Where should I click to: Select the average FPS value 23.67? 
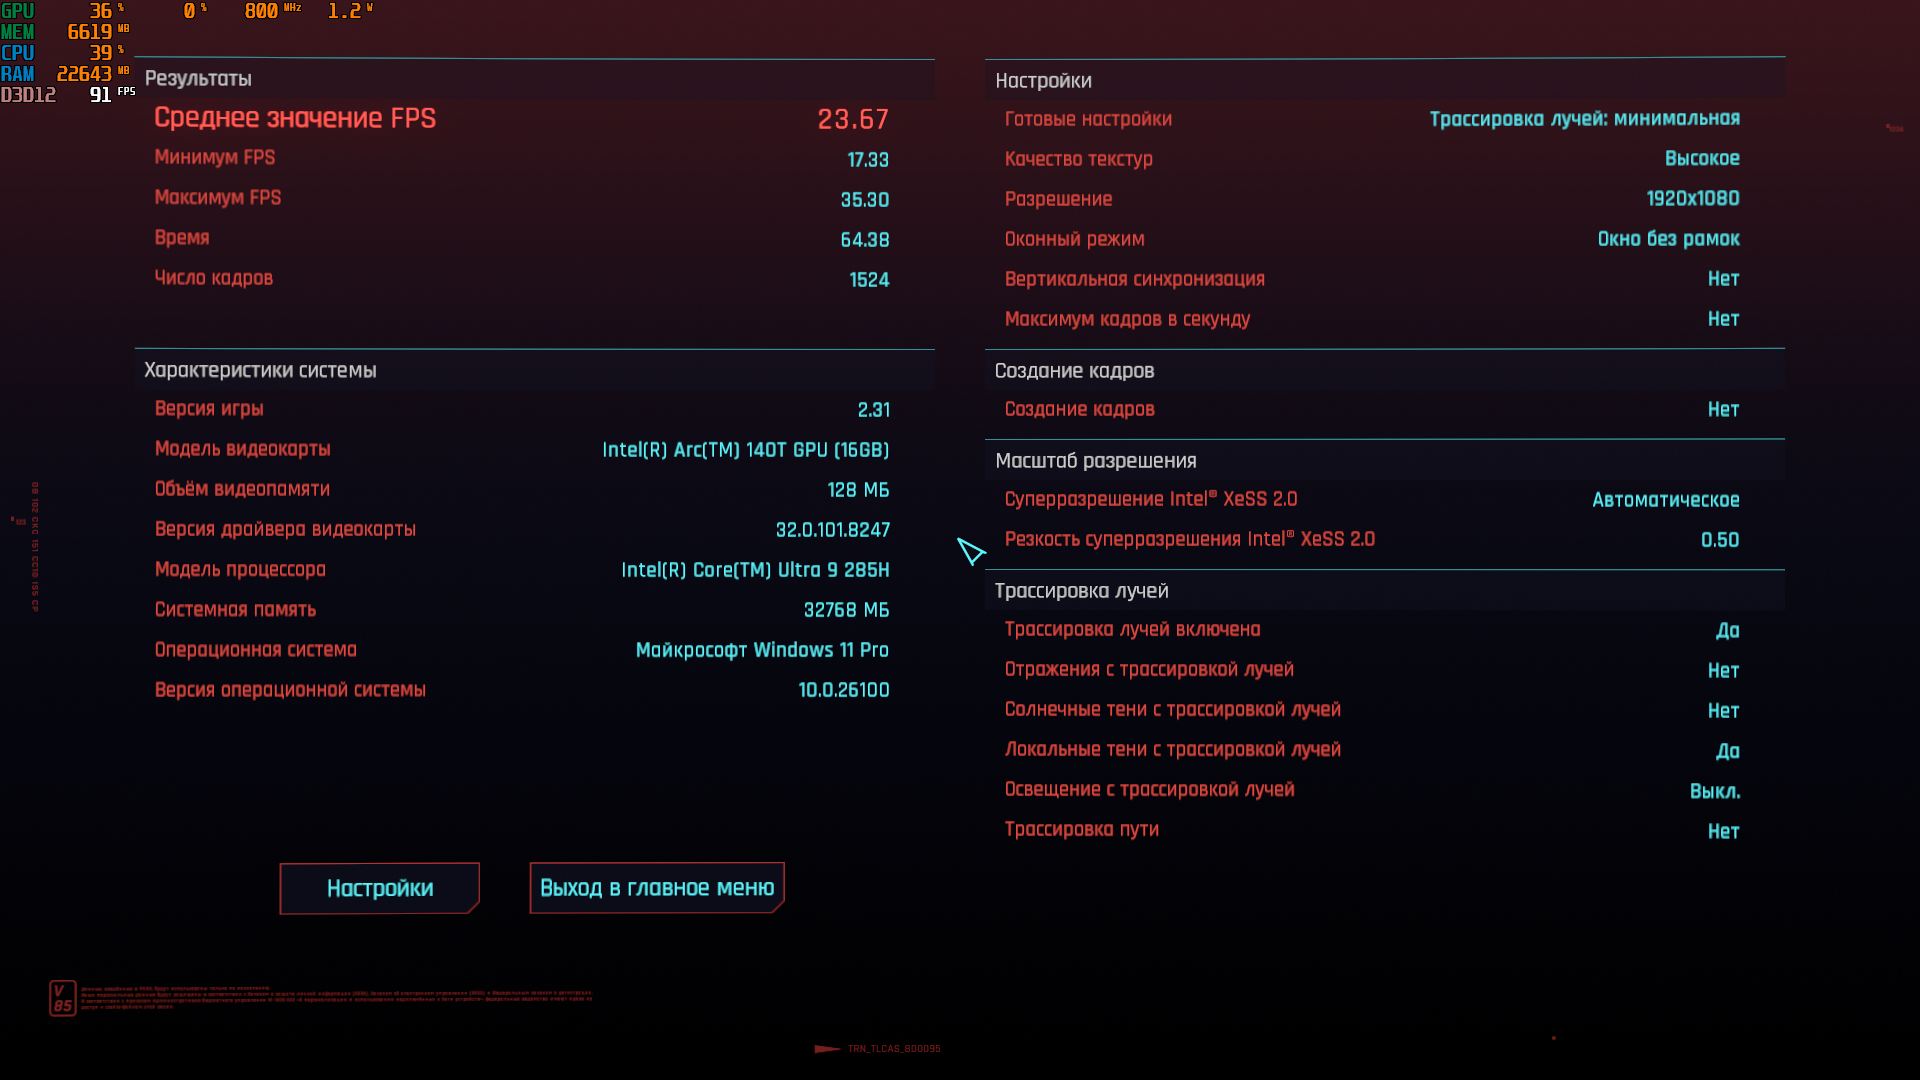(x=853, y=119)
